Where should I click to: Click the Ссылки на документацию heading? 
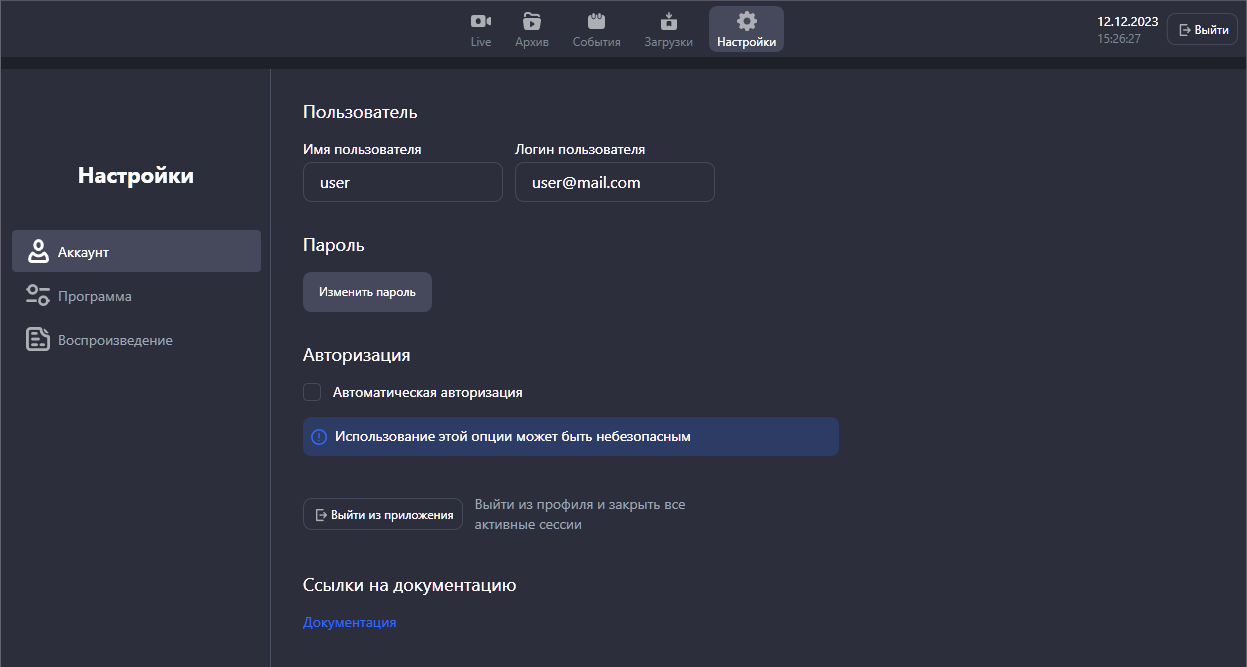[410, 585]
